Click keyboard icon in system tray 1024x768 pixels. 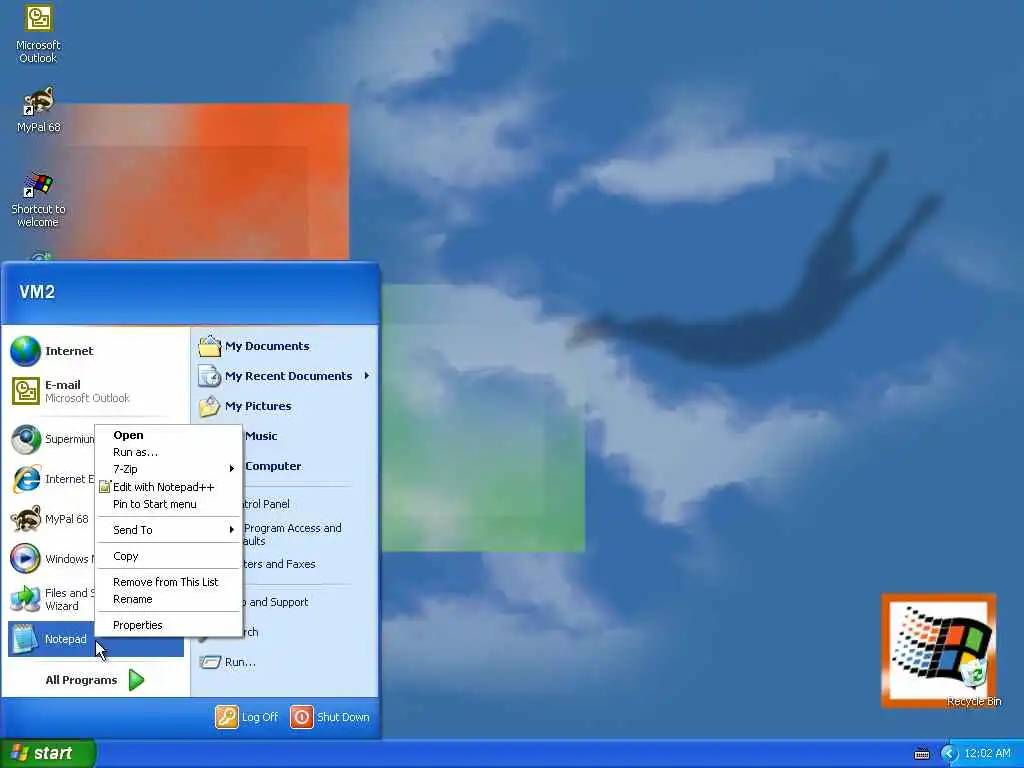(x=921, y=754)
